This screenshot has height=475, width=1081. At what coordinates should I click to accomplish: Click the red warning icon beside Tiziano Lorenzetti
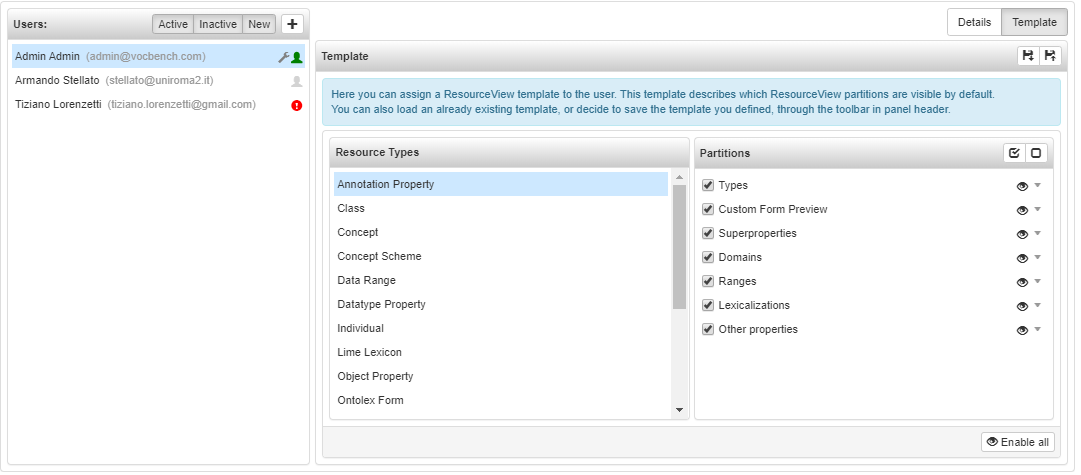click(x=296, y=105)
